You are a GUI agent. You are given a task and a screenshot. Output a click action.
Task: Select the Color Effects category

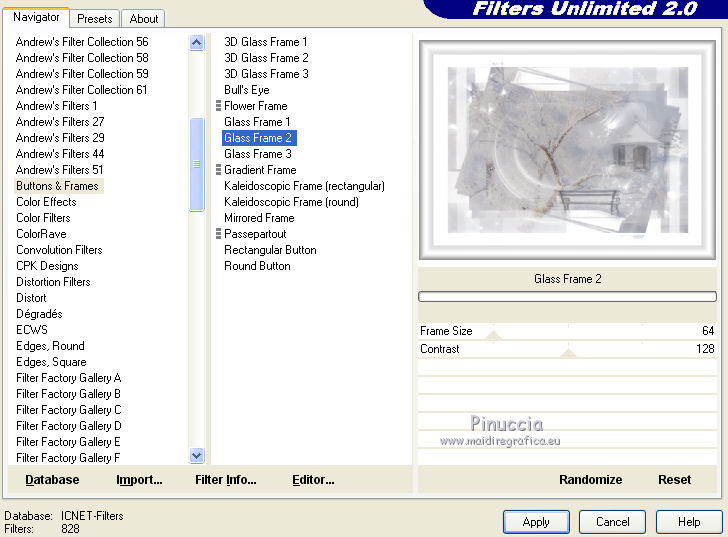[46, 202]
